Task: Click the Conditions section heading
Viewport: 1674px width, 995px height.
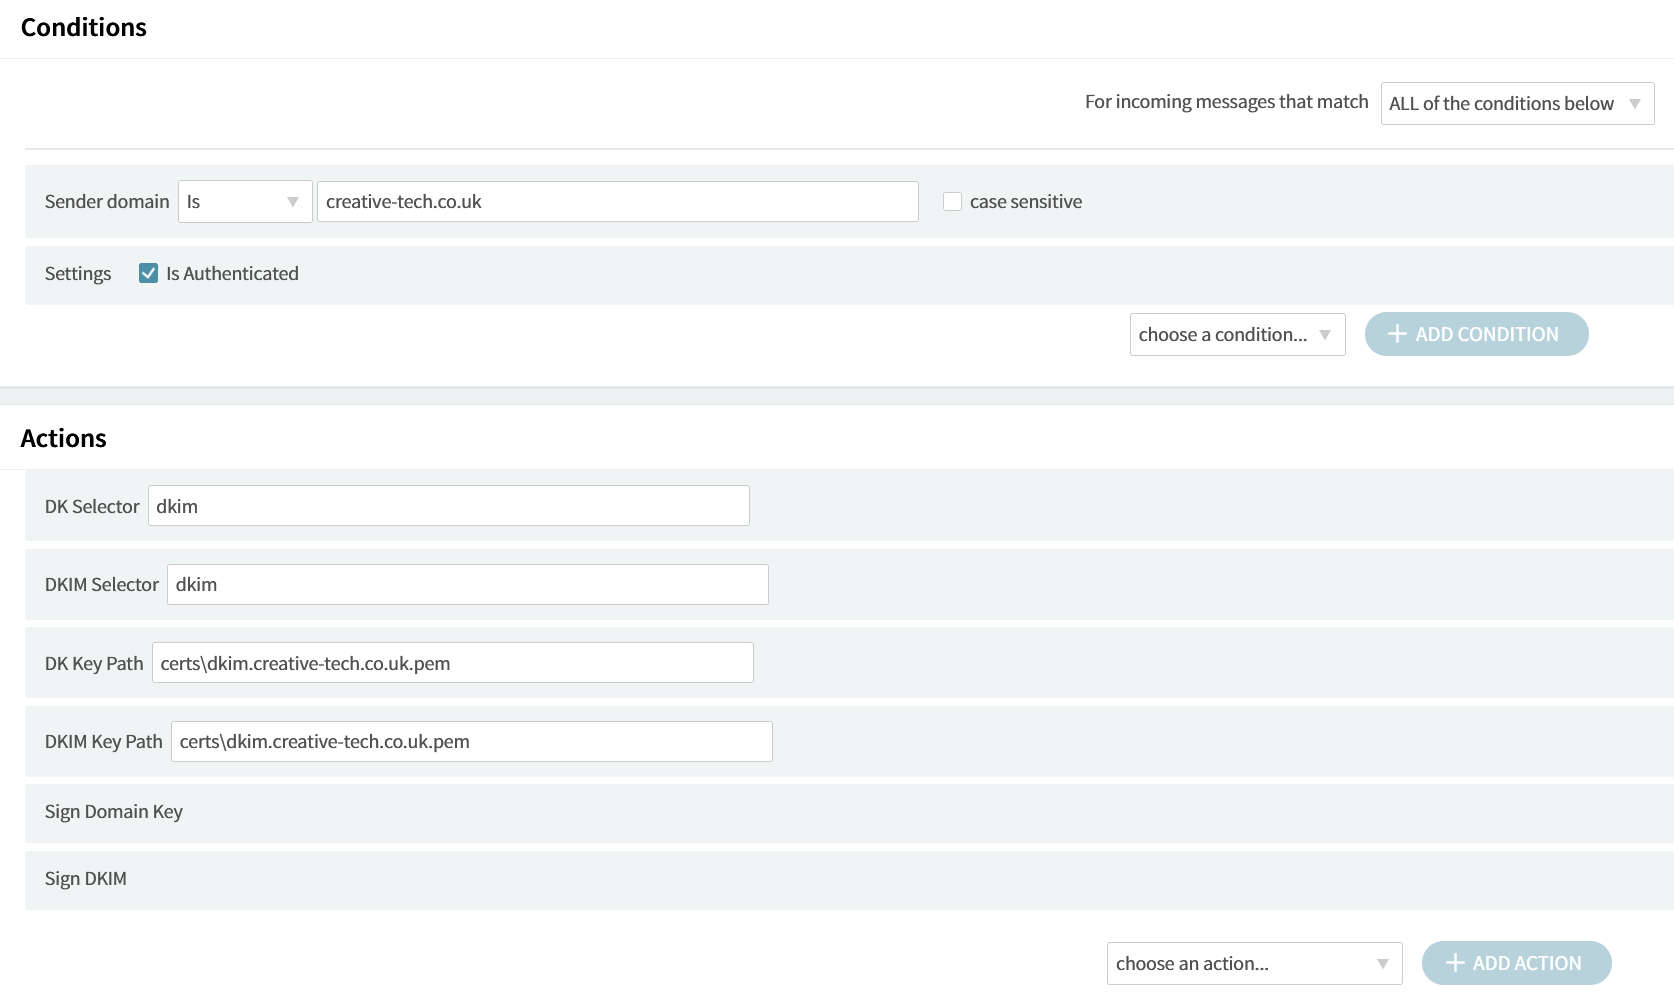Action: click(x=84, y=28)
